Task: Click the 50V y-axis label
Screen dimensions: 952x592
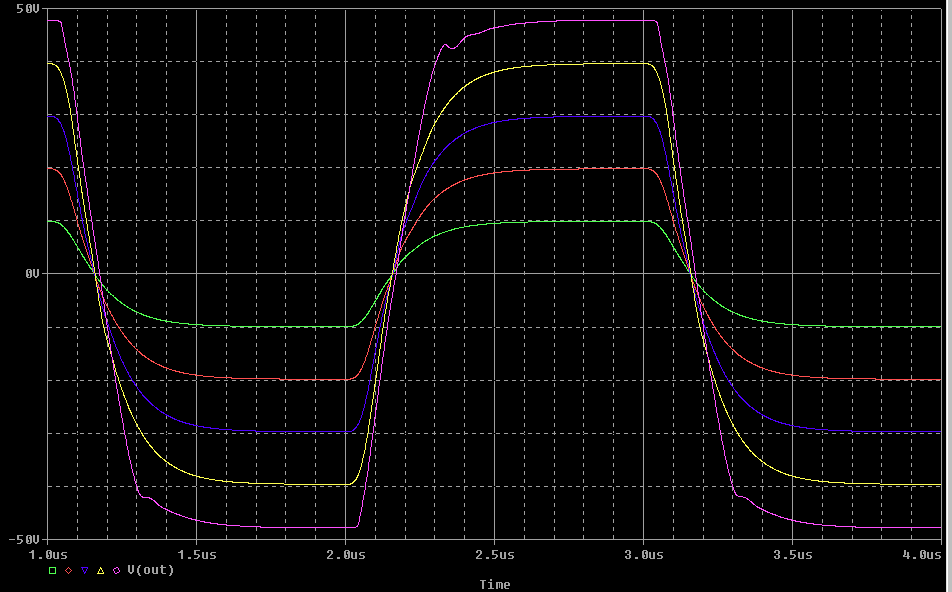Action: [26, 9]
